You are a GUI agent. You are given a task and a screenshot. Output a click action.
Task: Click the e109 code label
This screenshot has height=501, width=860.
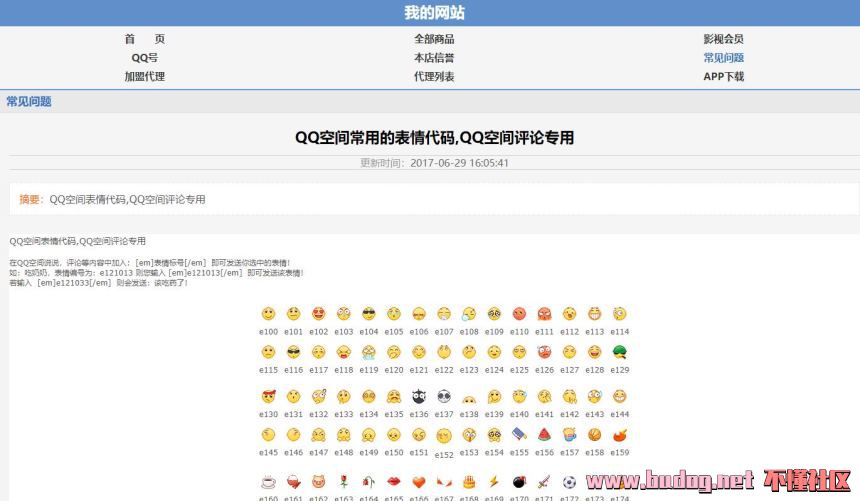point(494,331)
